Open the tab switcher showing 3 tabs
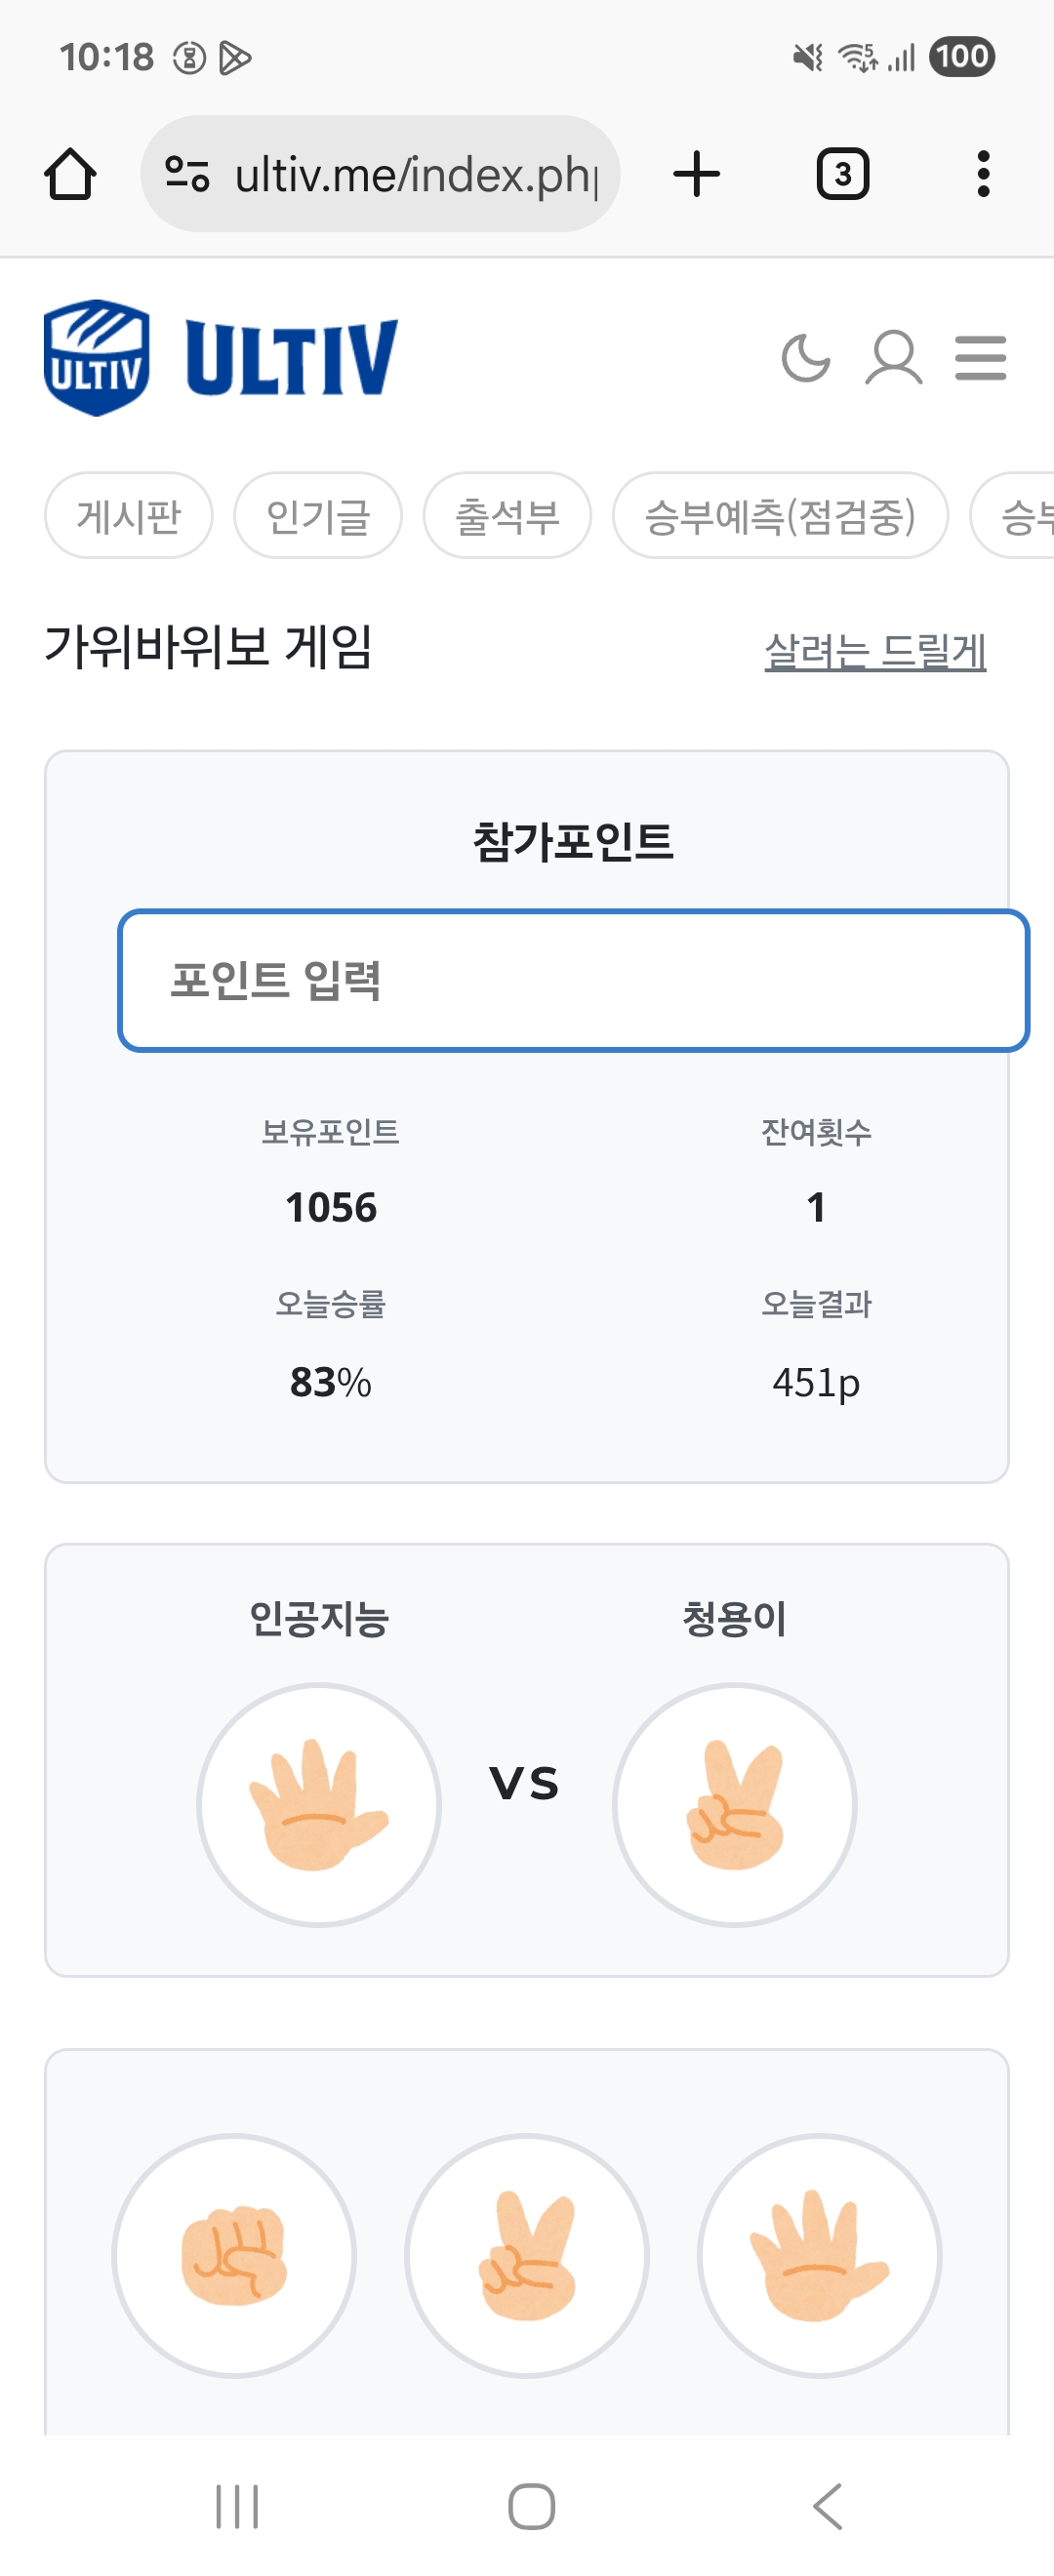Image resolution: width=1054 pixels, height=2576 pixels. (x=843, y=174)
